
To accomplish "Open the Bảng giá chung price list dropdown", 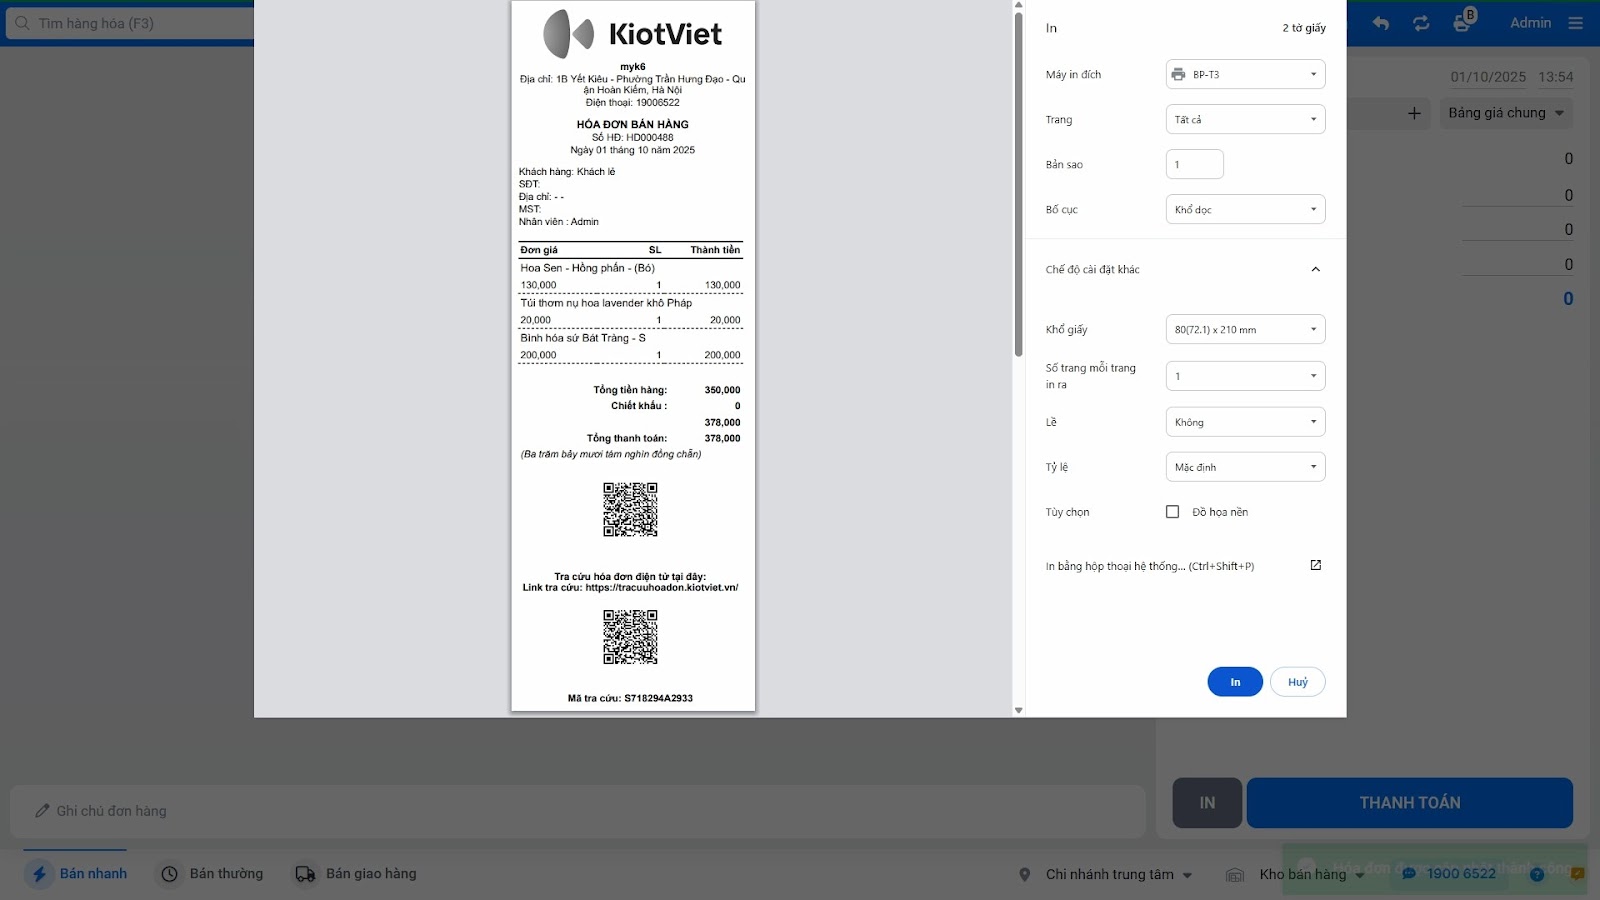I will 1506,113.
